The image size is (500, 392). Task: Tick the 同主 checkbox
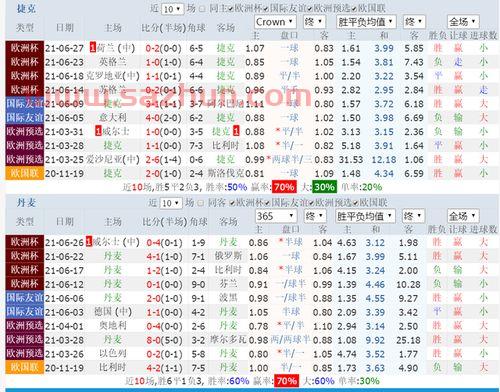pyautogui.click(x=202, y=9)
